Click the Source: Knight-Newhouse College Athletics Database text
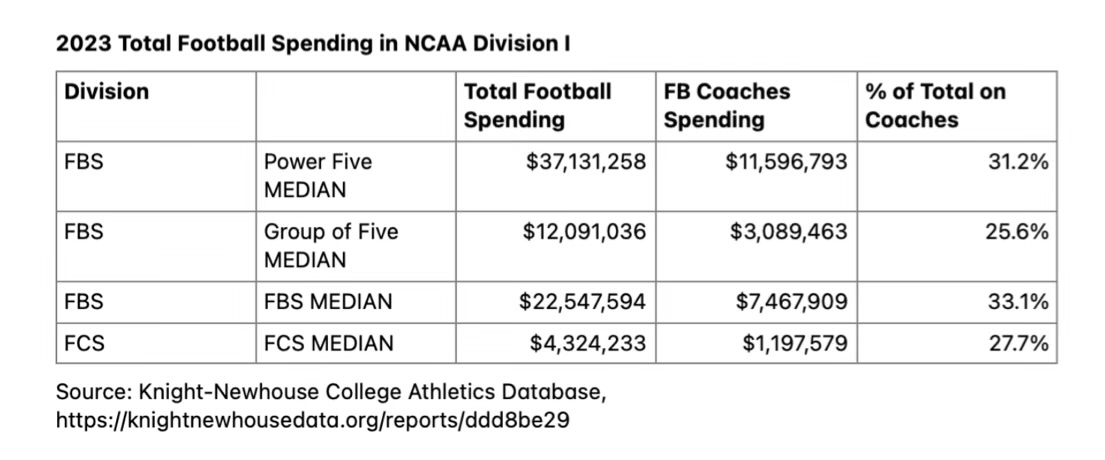 (331, 391)
